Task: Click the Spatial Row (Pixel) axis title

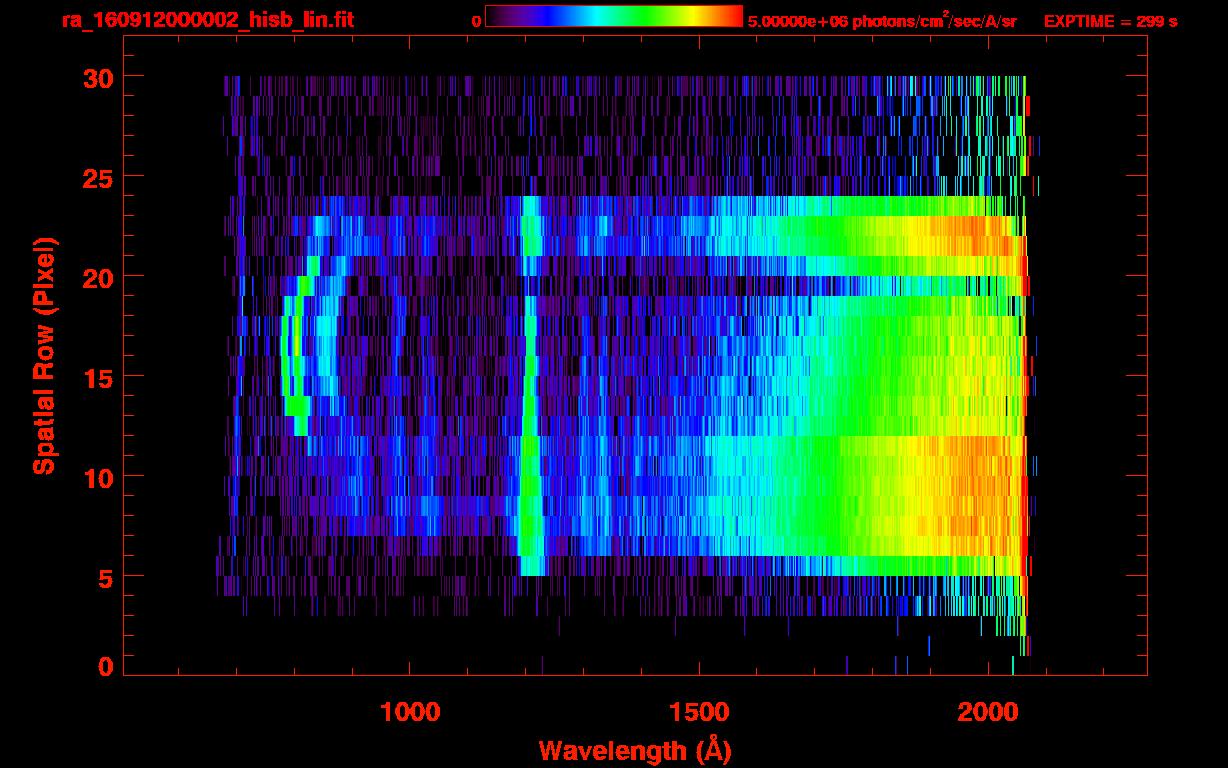Action: 44,356
